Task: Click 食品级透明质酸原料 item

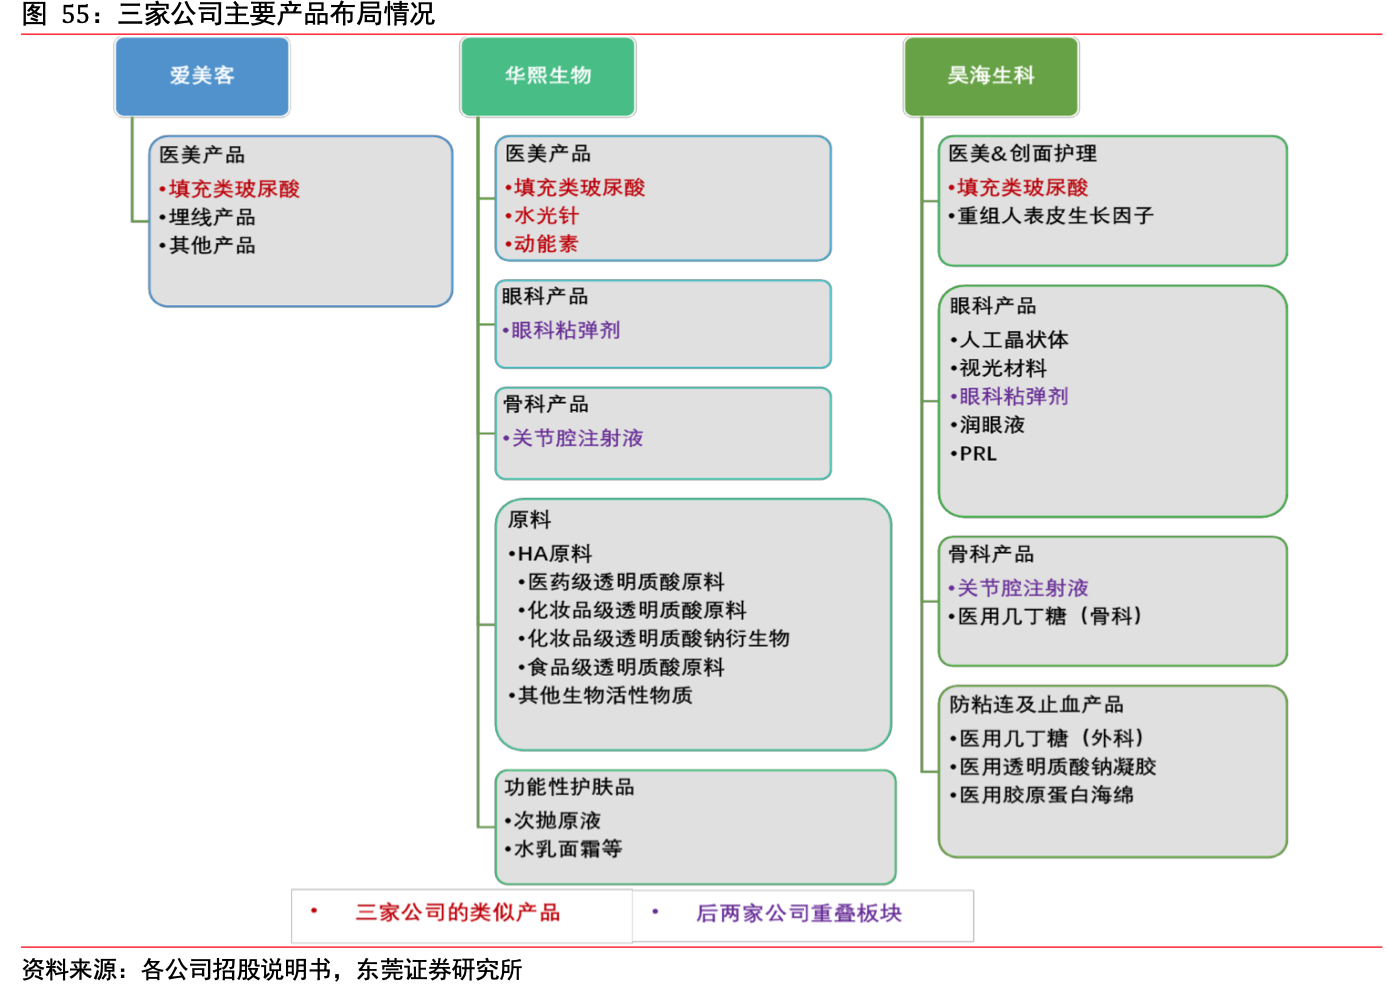Action: tap(625, 667)
